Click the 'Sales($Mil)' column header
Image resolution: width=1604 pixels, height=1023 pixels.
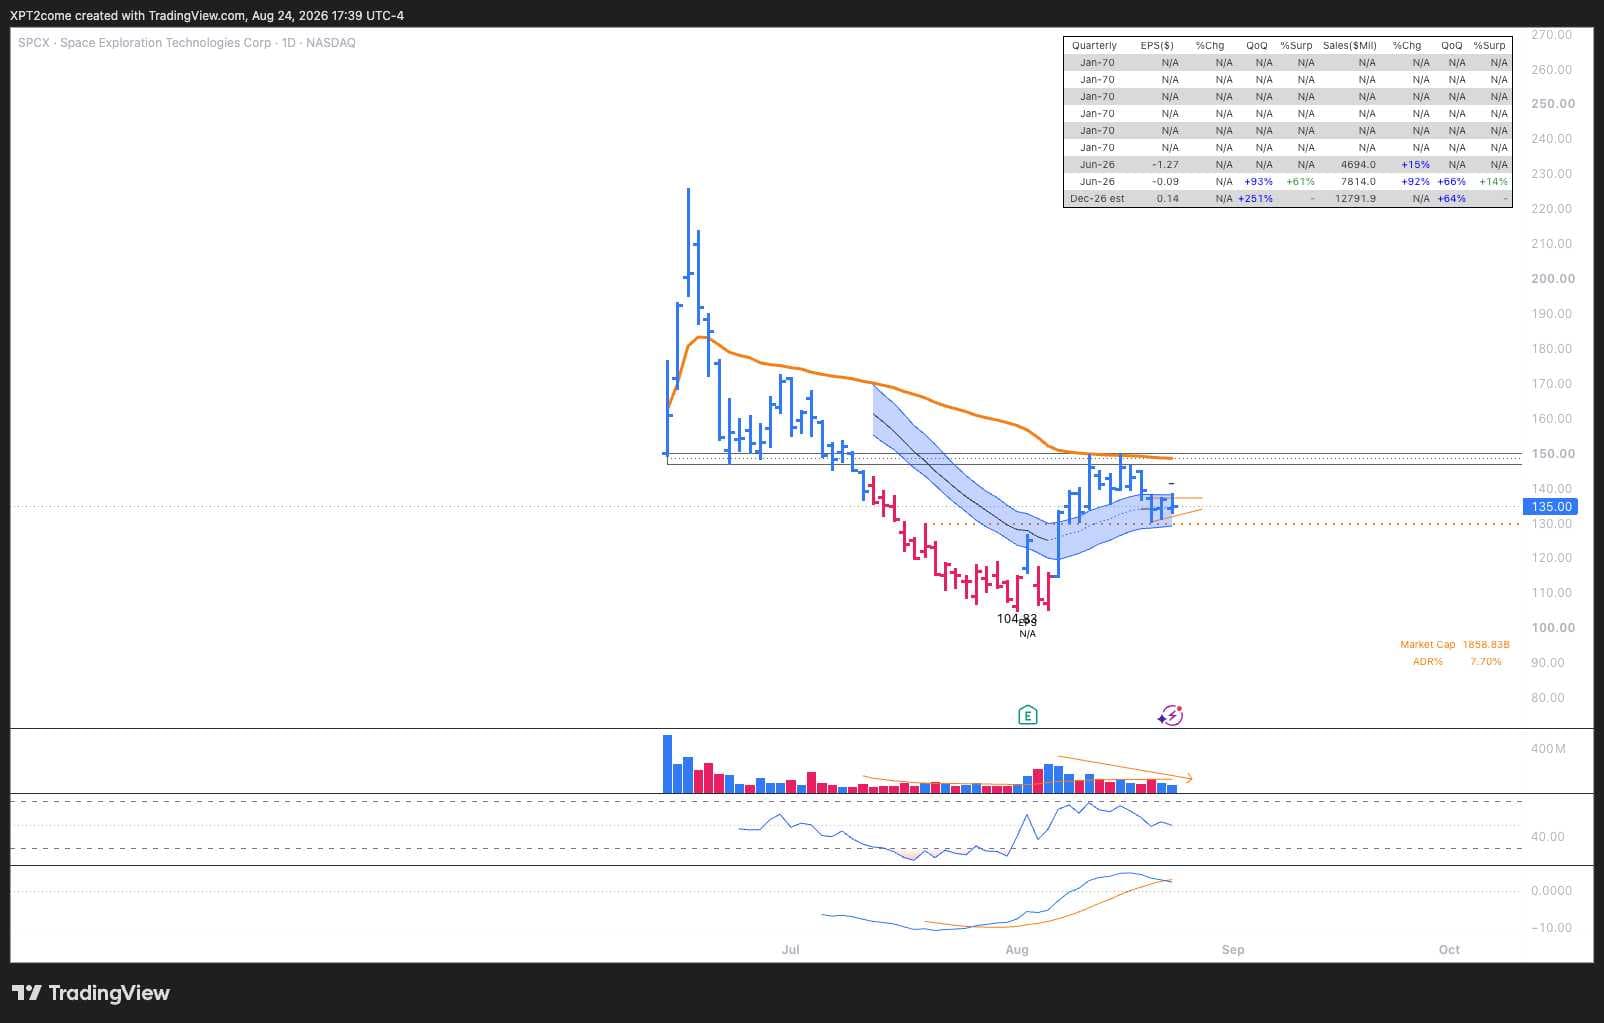click(x=1349, y=46)
